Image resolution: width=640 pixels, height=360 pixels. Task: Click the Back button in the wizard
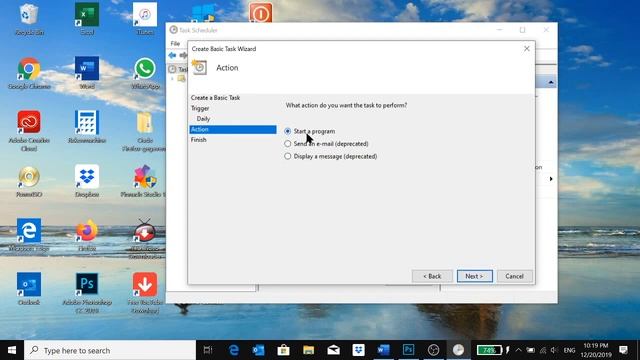click(432, 276)
